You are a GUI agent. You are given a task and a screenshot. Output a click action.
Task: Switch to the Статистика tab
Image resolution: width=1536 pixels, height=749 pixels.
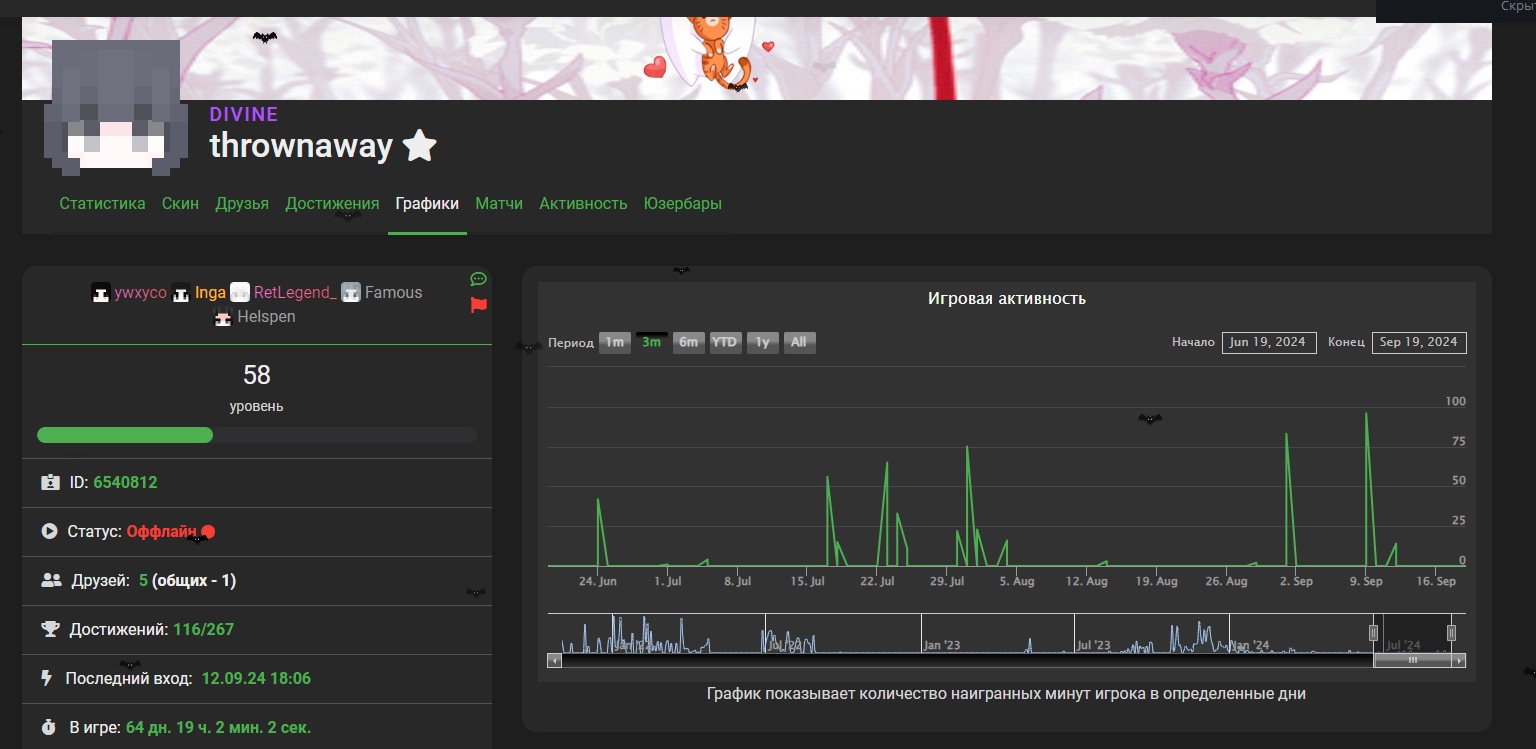point(102,204)
